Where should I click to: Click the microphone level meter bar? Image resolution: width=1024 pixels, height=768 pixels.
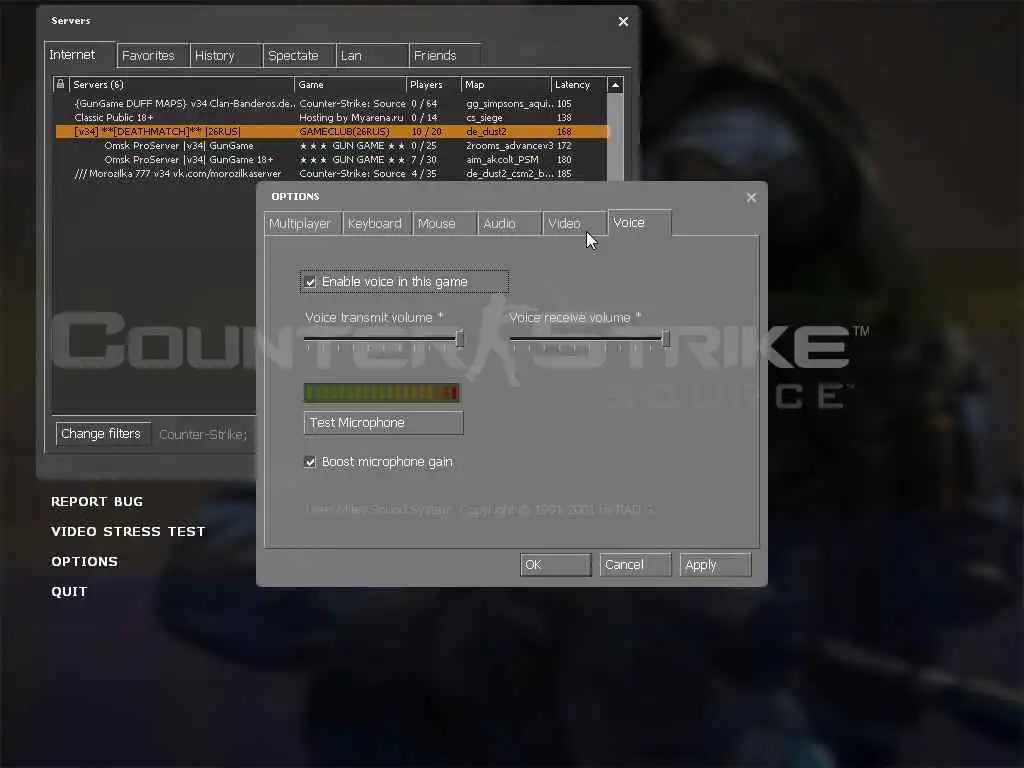point(382,392)
